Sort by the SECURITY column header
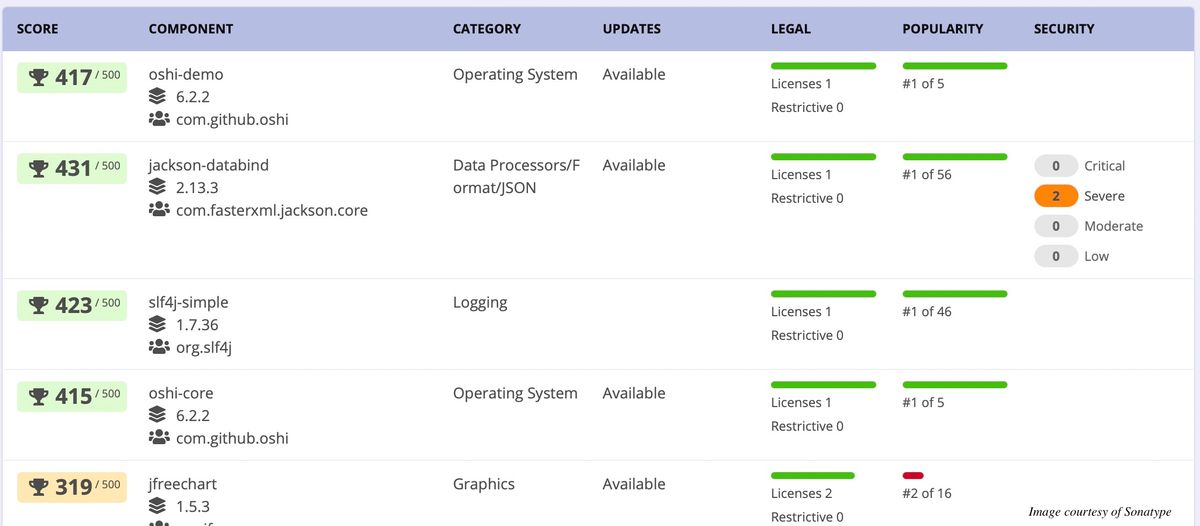The height and width of the screenshot is (526, 1200). [x=1064, y=29]
